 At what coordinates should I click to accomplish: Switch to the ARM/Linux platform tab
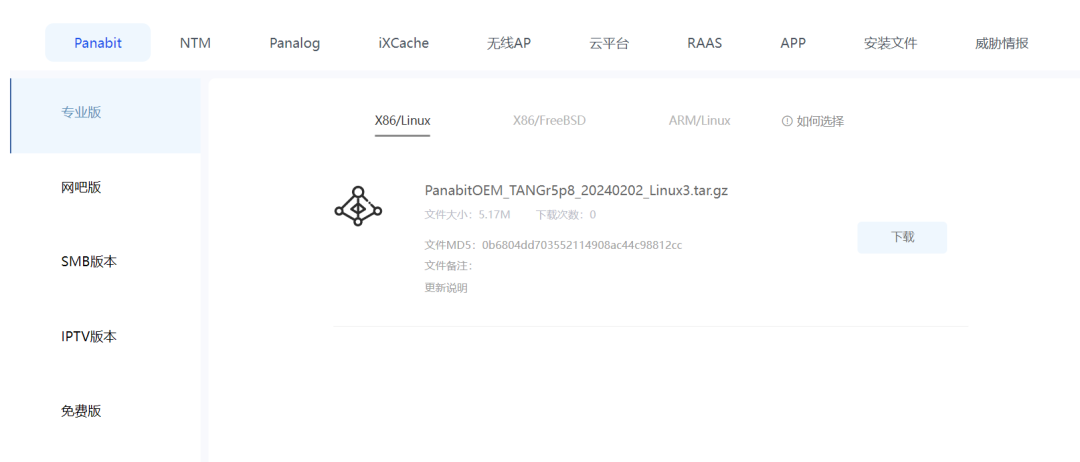coord(699,120)
